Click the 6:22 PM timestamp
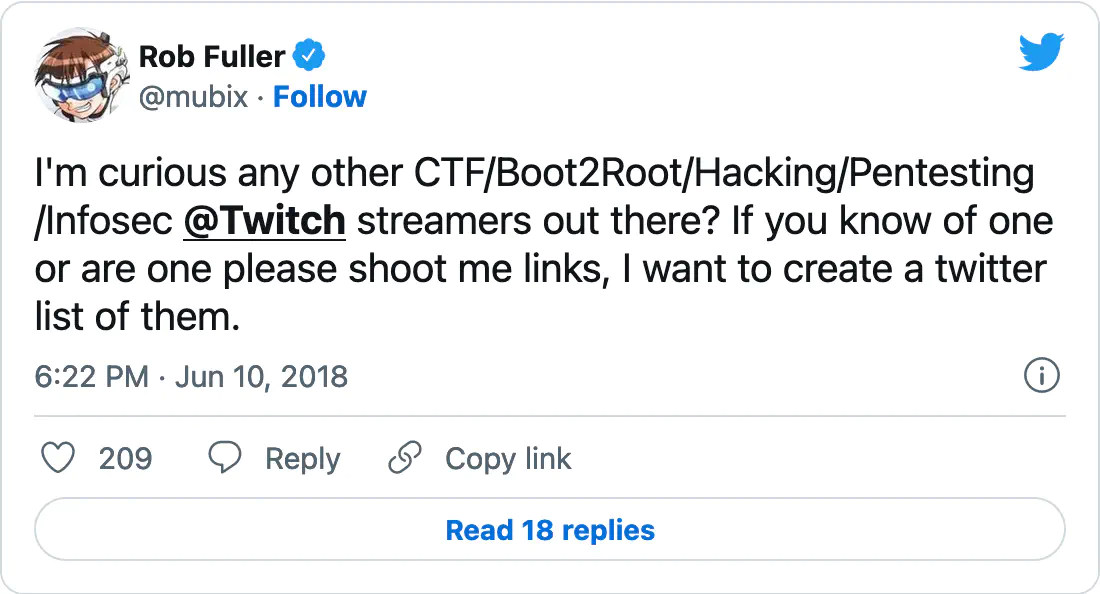1100x594 pixels. pyautogui.click(x=92, y=377)
